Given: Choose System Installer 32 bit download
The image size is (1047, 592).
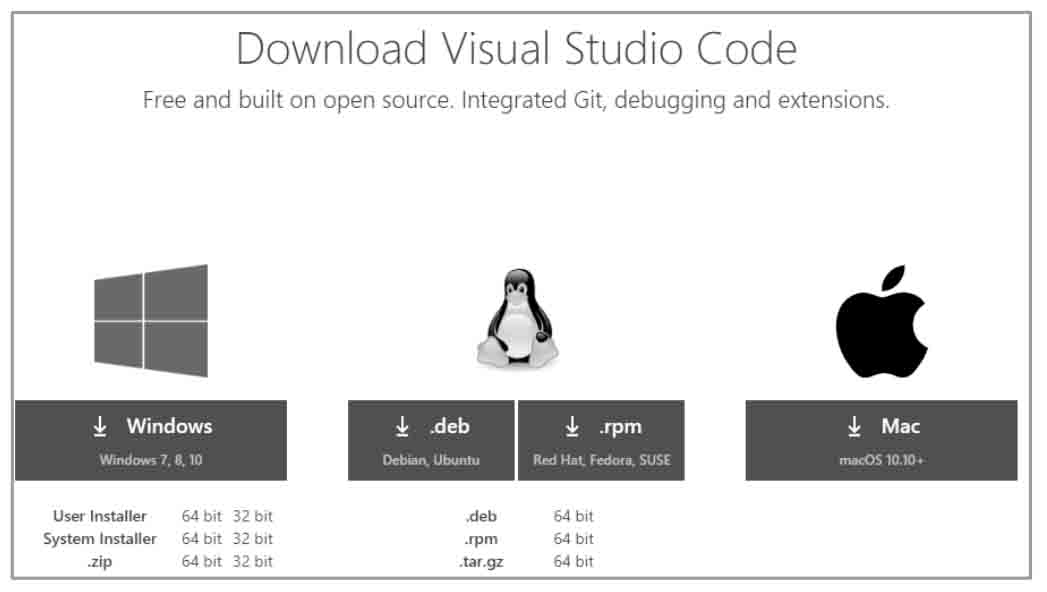Looking at the screenshot, I should [x=252, y=539].
